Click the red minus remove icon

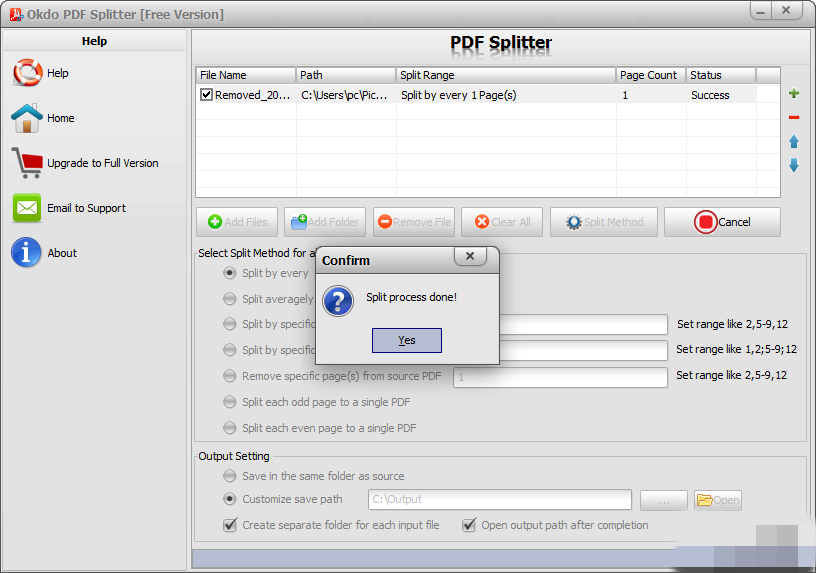[794, 118]
